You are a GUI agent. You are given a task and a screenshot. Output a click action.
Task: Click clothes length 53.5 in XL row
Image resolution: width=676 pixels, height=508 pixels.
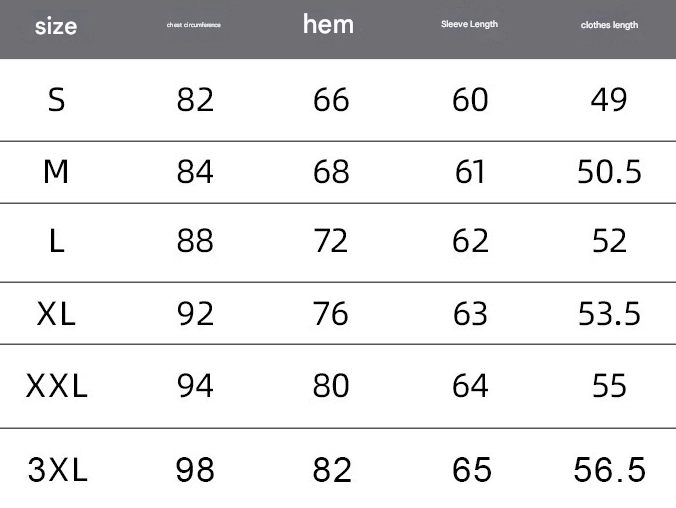coord(609,314)
